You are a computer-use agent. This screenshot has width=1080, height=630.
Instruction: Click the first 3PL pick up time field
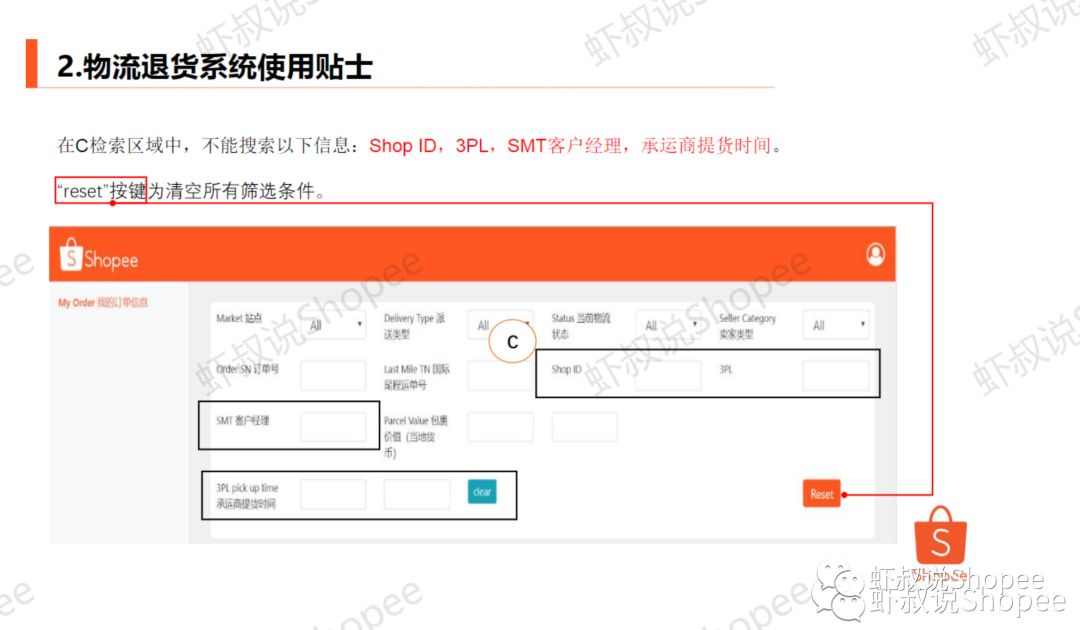(x=333, y=492)
